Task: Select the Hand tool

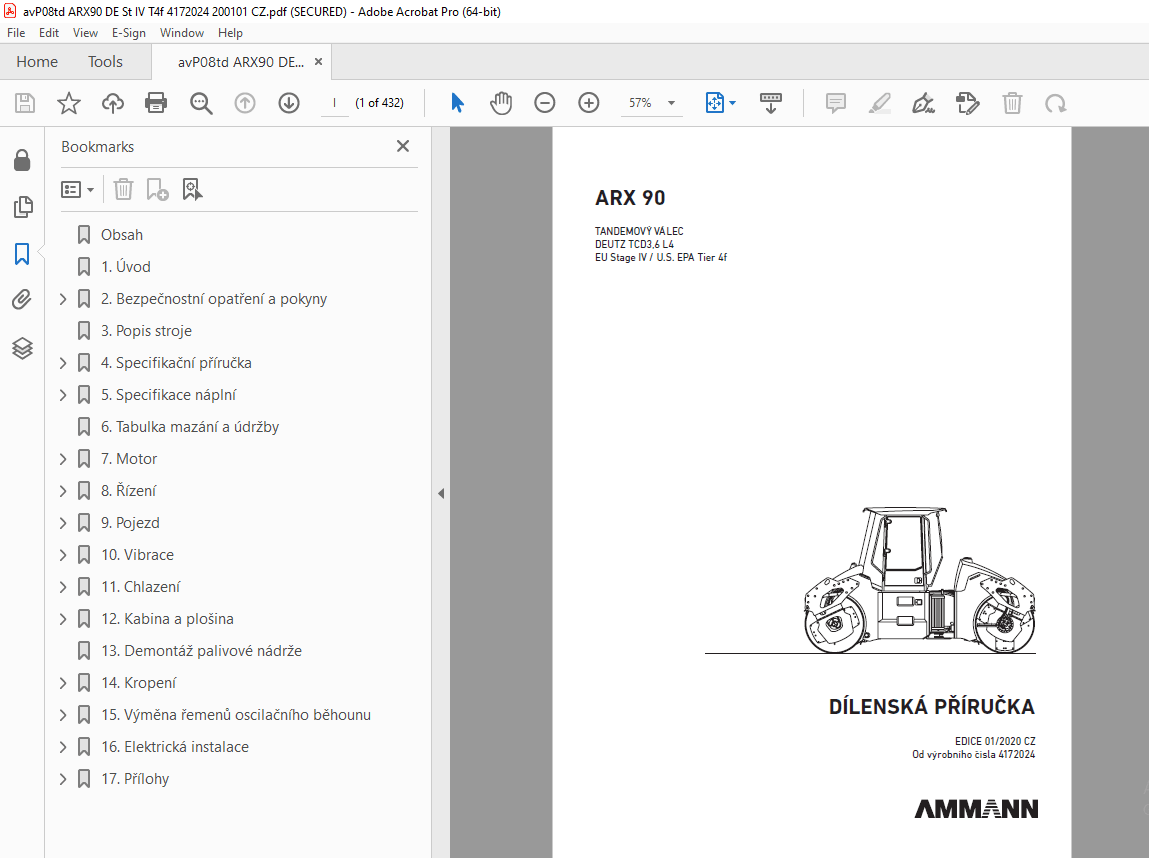Action: pos(500,102)
